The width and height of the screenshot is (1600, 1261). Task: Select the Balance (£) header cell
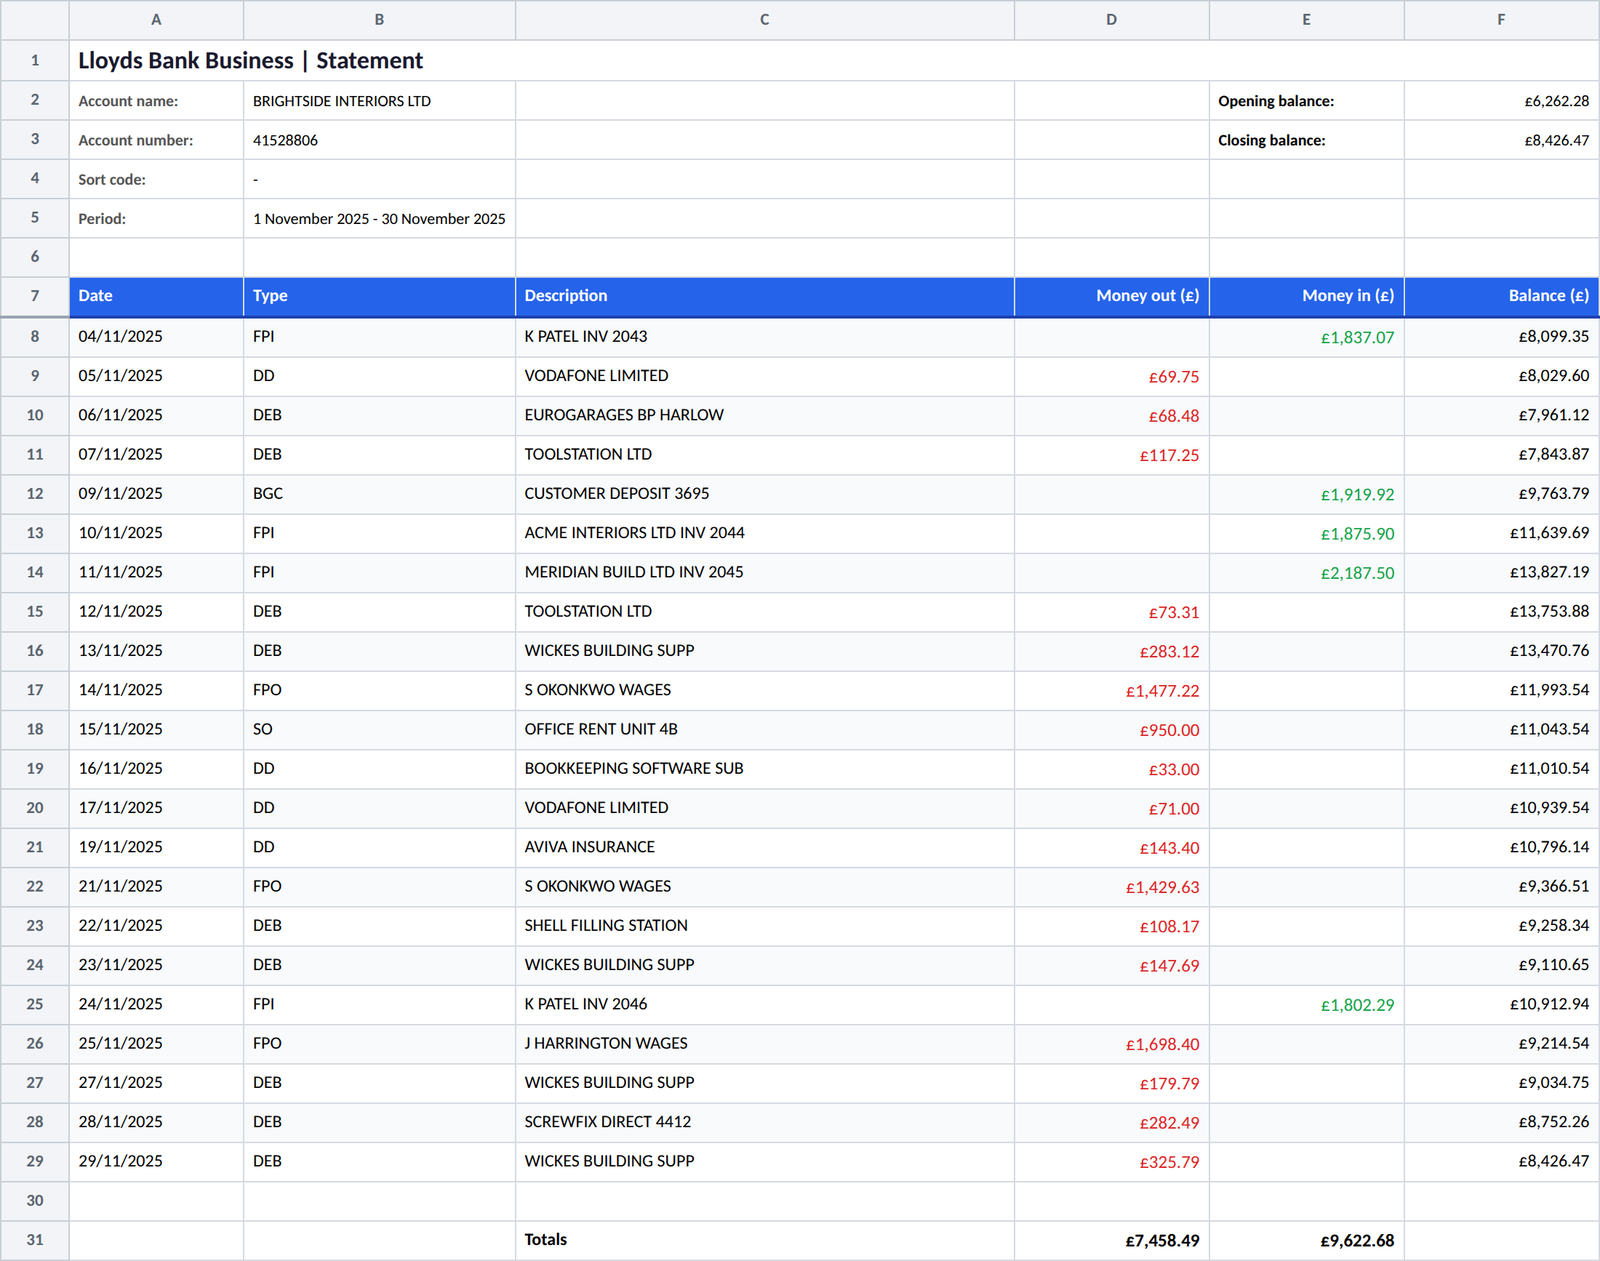(1501, 296)
